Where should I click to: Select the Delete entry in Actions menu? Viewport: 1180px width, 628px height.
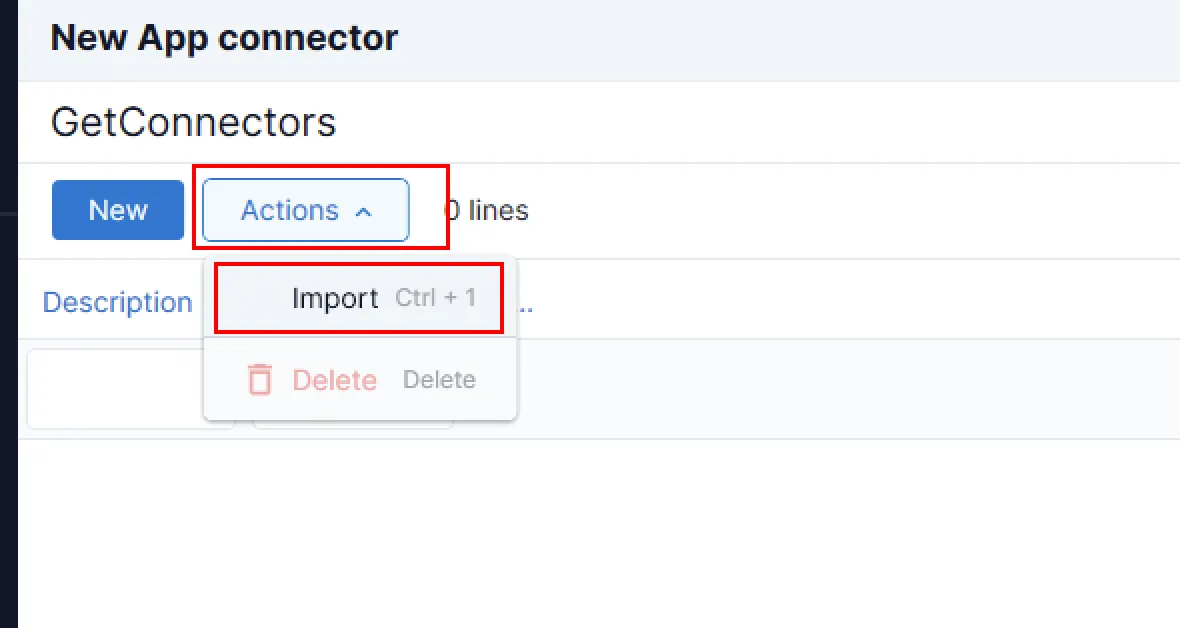(335, 380)
